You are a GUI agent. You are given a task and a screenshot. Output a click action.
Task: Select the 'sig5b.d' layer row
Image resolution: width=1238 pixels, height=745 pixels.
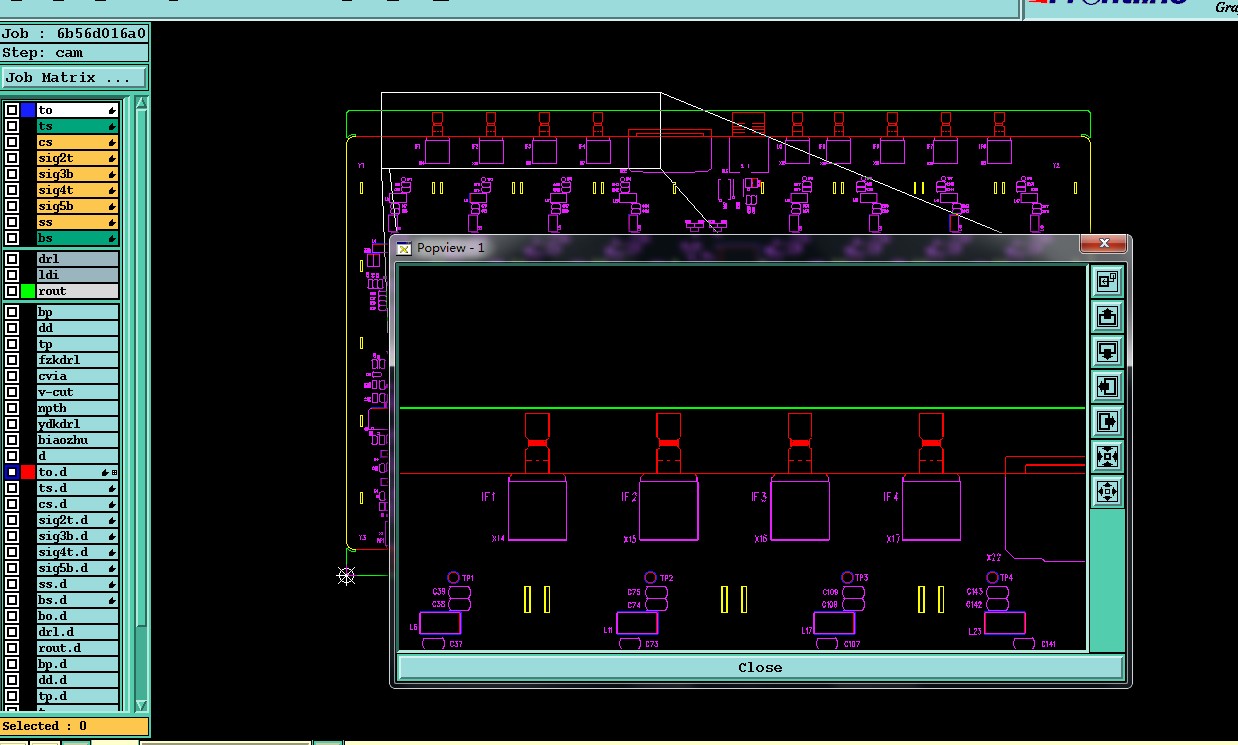pyautogui.click(x=78, y=568)
